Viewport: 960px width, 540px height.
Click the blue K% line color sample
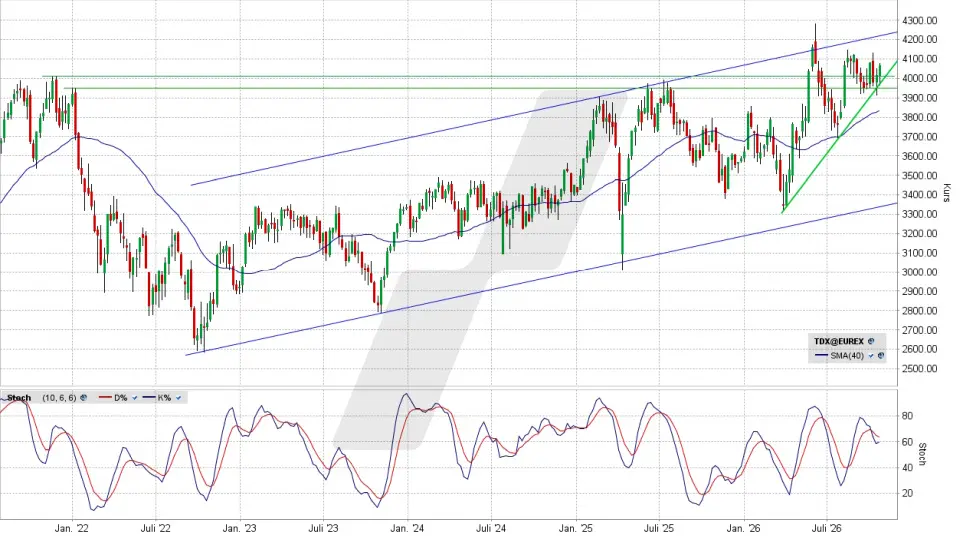pos(149,397)
